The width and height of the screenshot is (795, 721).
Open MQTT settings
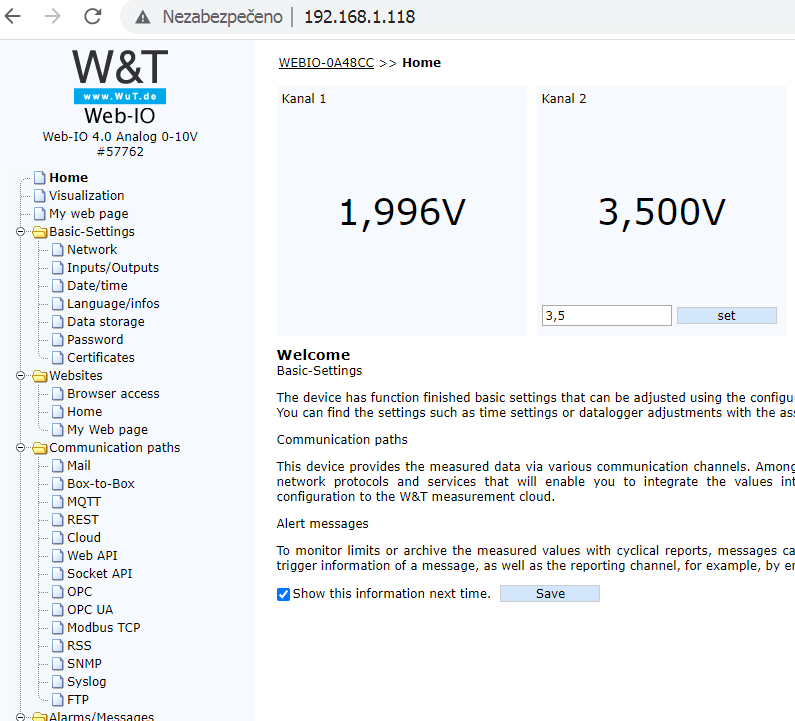[x=84, y=501]
